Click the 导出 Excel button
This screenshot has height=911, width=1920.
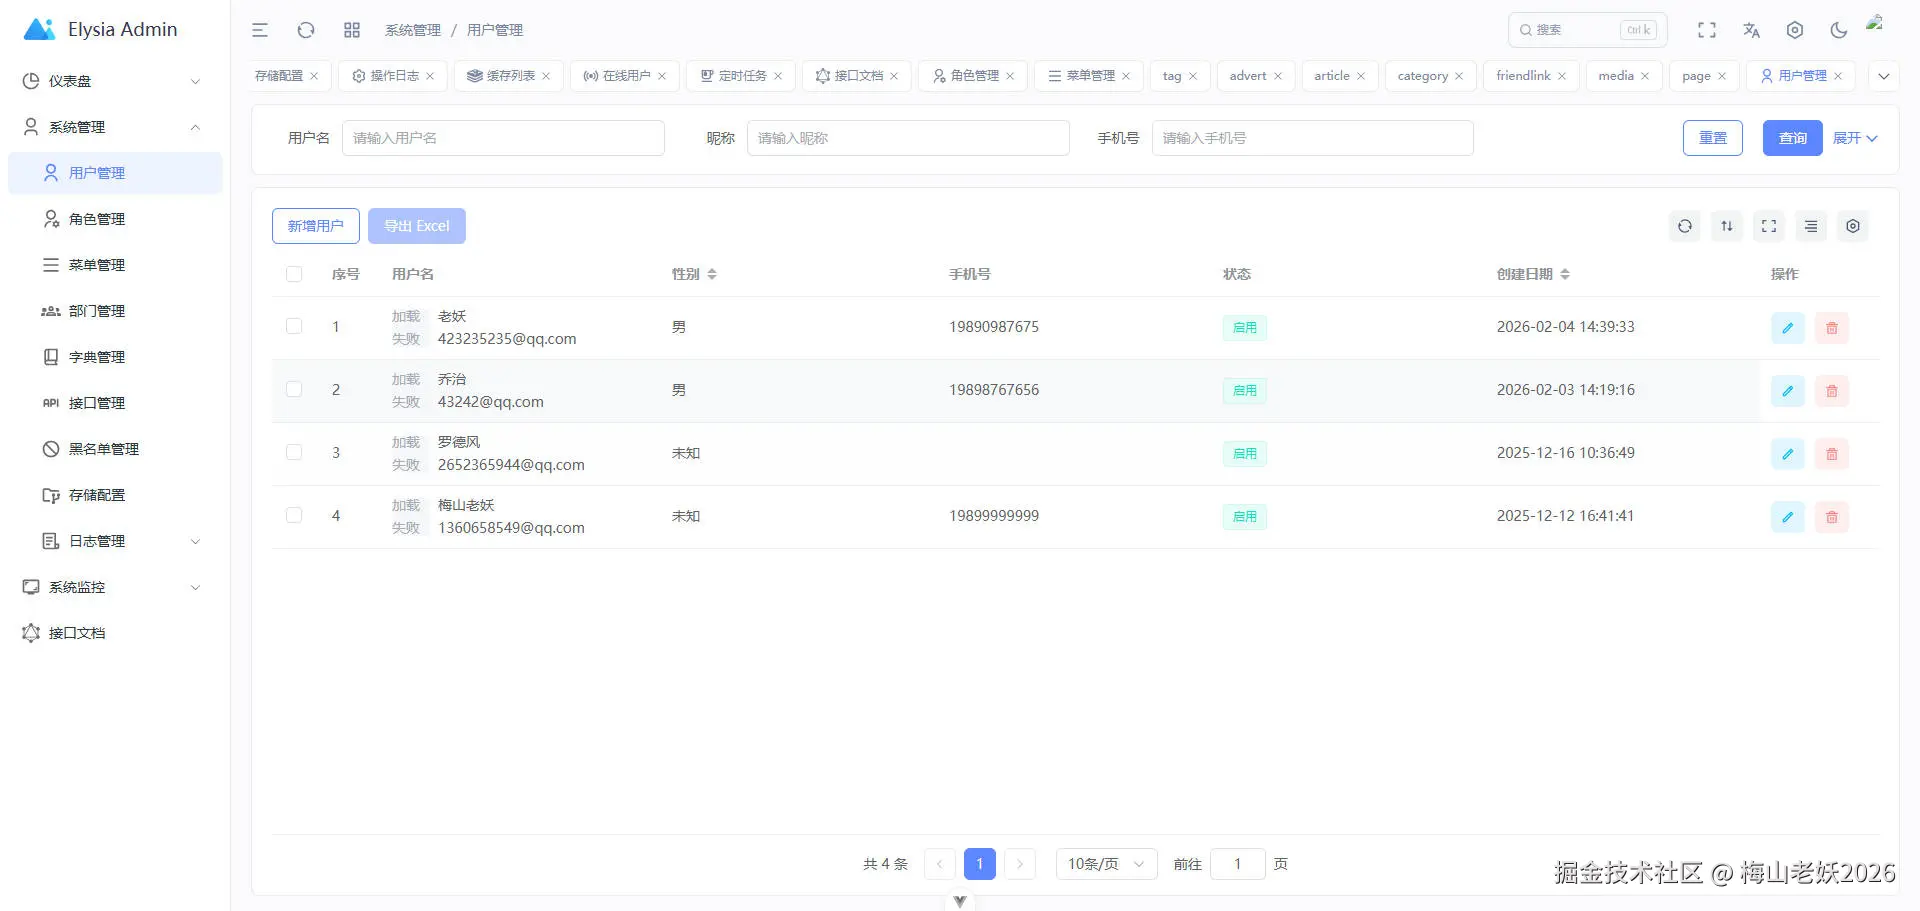[x=417, y=226]
